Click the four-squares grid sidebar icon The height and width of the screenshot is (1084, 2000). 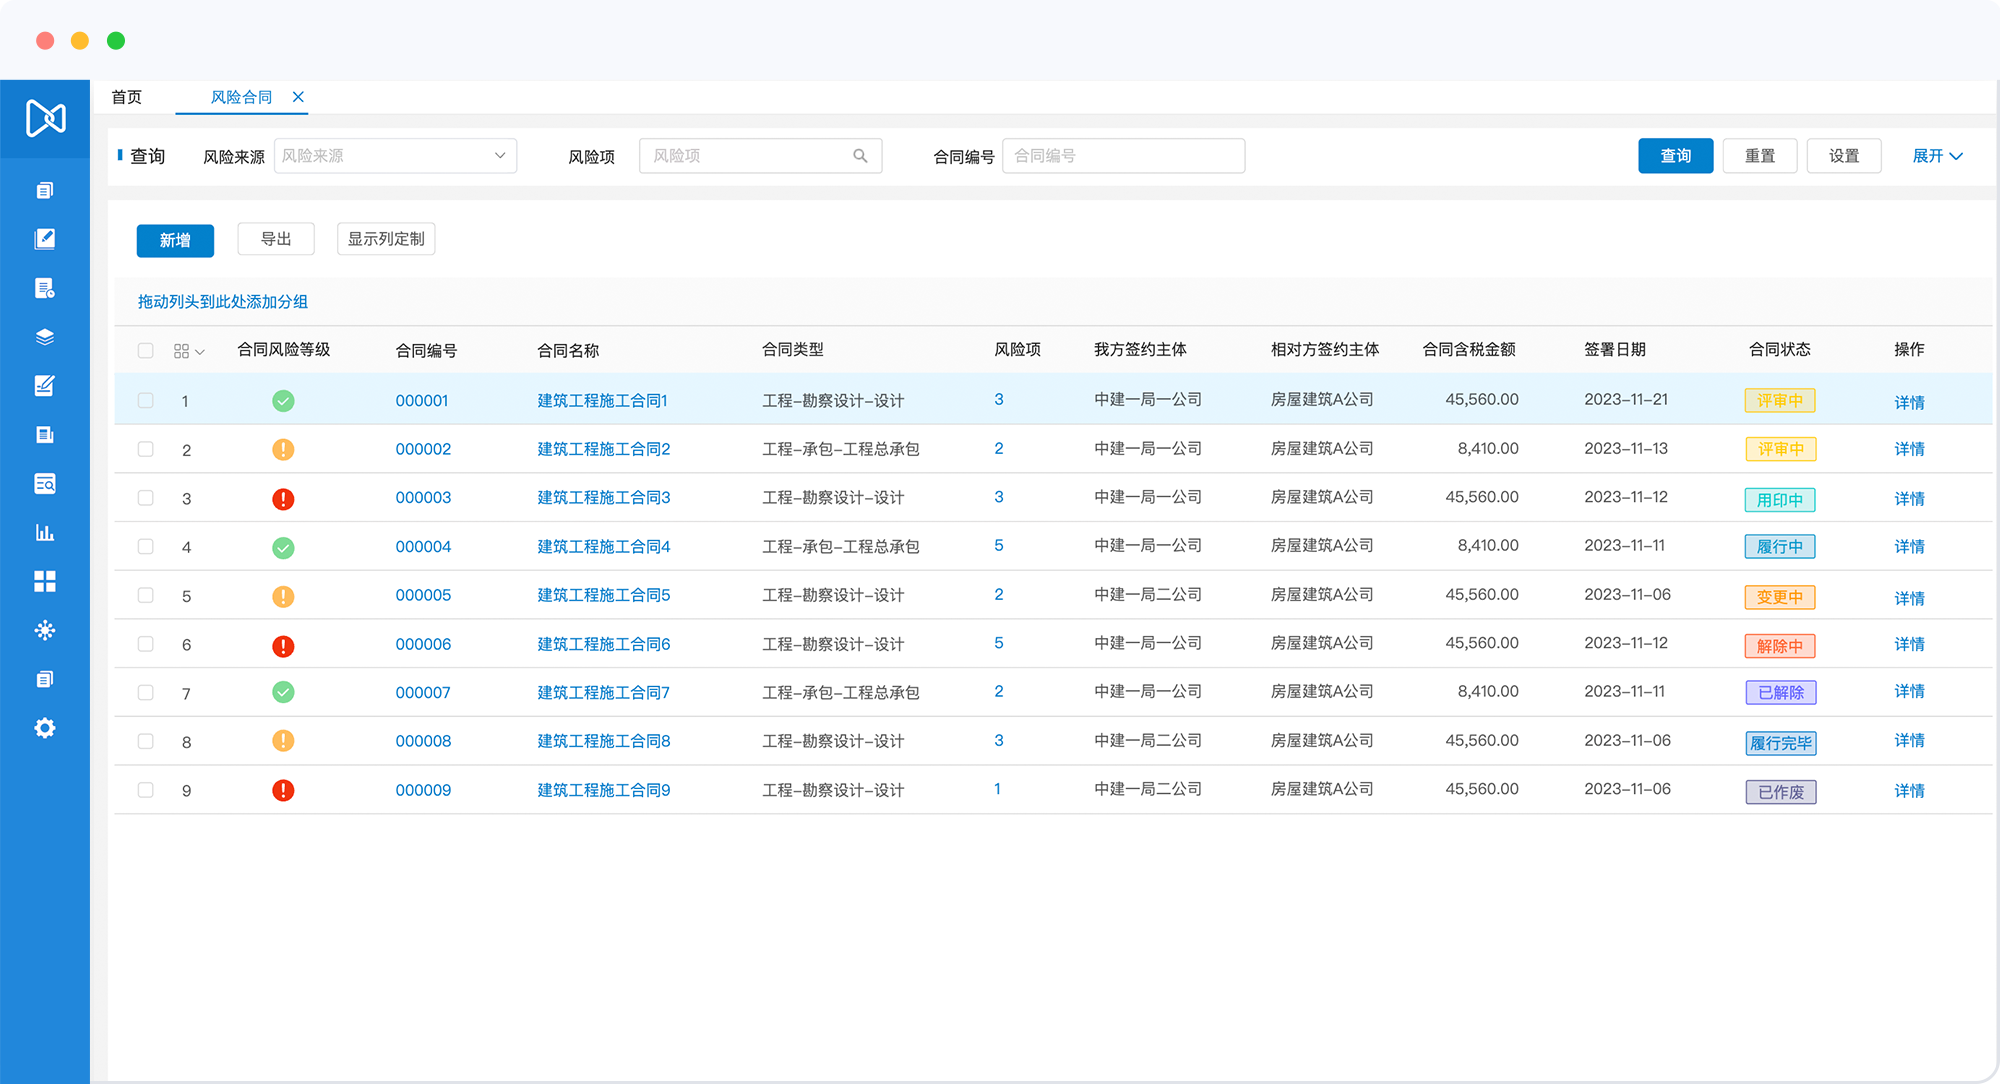pos(45,582)
